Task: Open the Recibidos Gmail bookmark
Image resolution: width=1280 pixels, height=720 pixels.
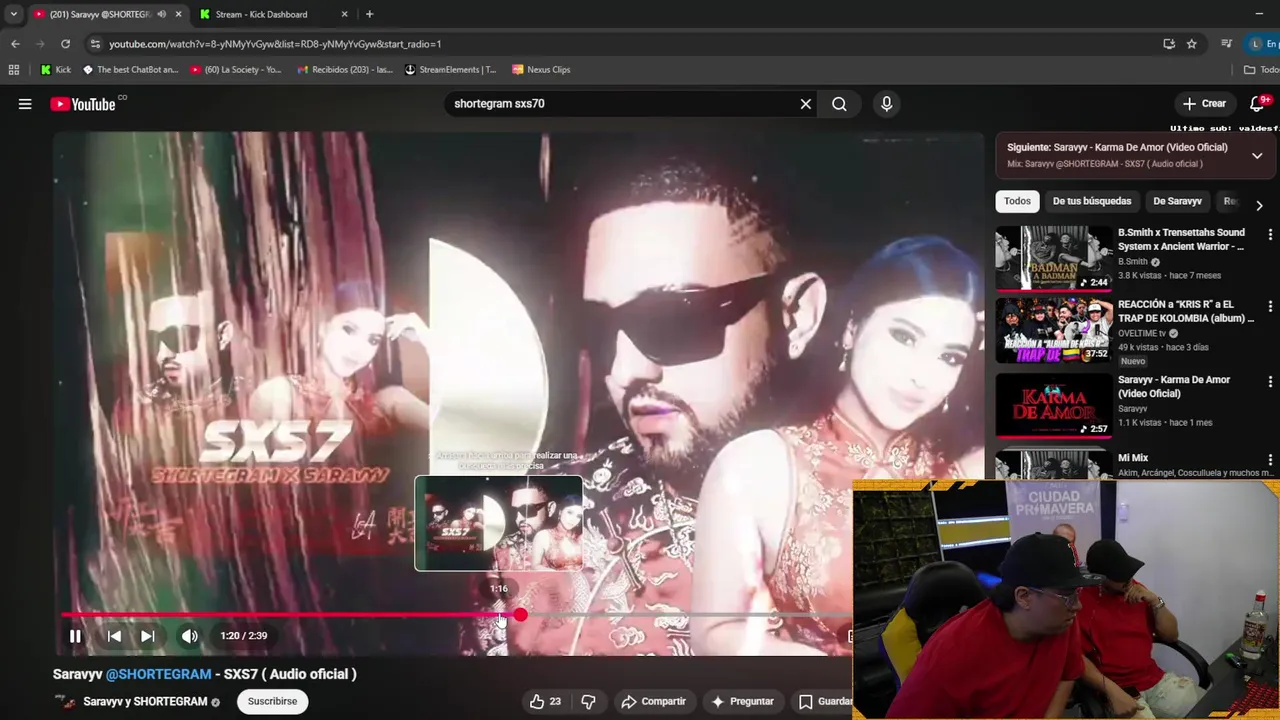Action: (x=344, y=70)
